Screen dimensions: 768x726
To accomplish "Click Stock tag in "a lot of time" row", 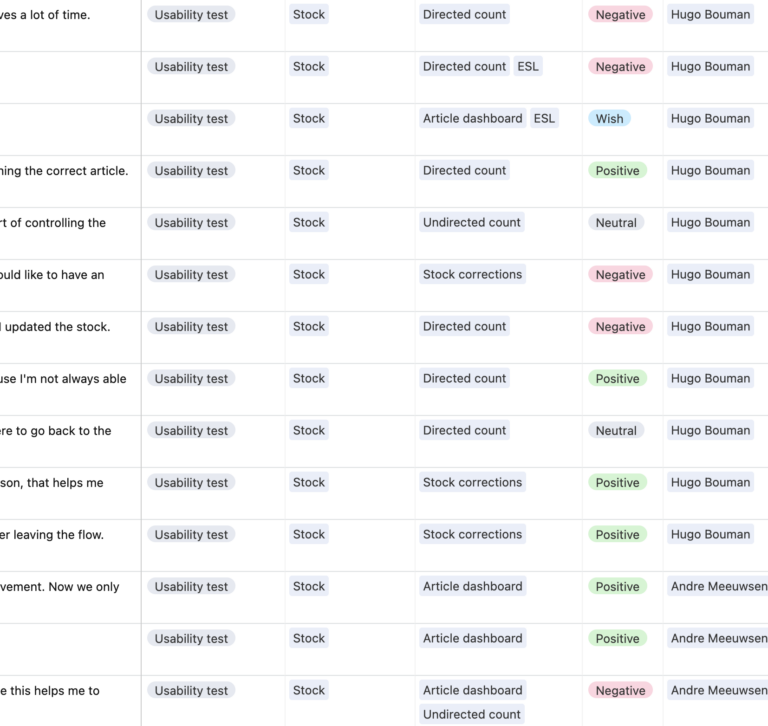I will point(308,15).
